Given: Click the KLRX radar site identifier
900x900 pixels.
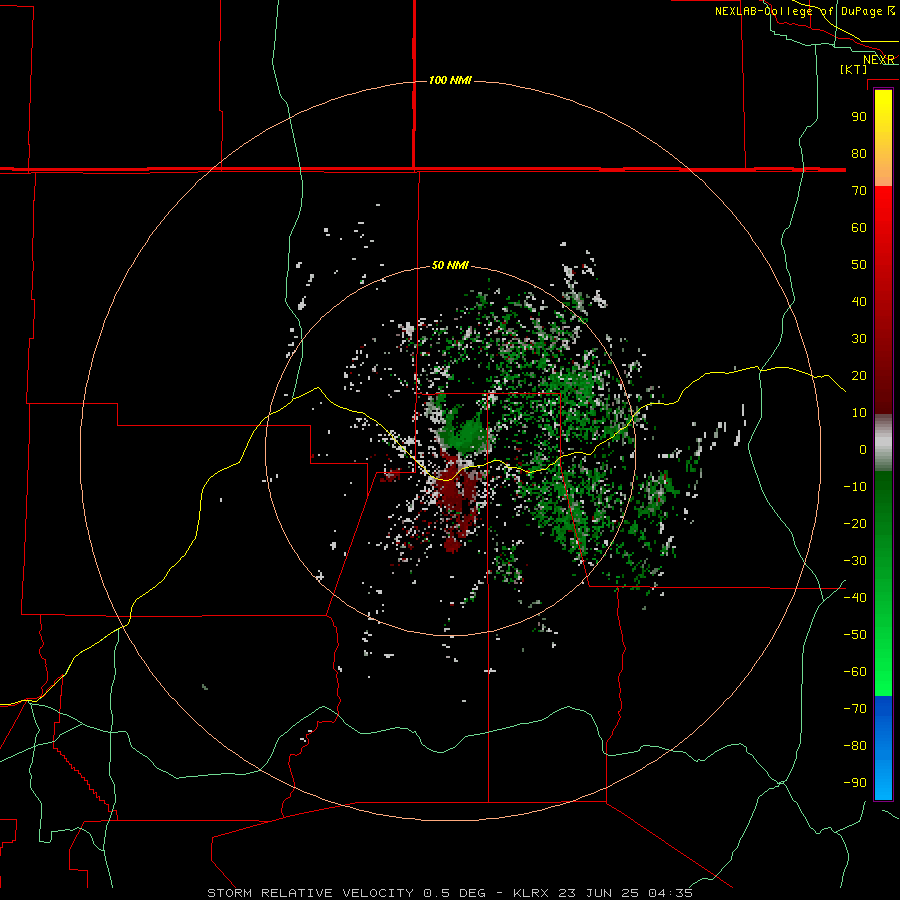Looking at the screenshot, I should 530,893.
